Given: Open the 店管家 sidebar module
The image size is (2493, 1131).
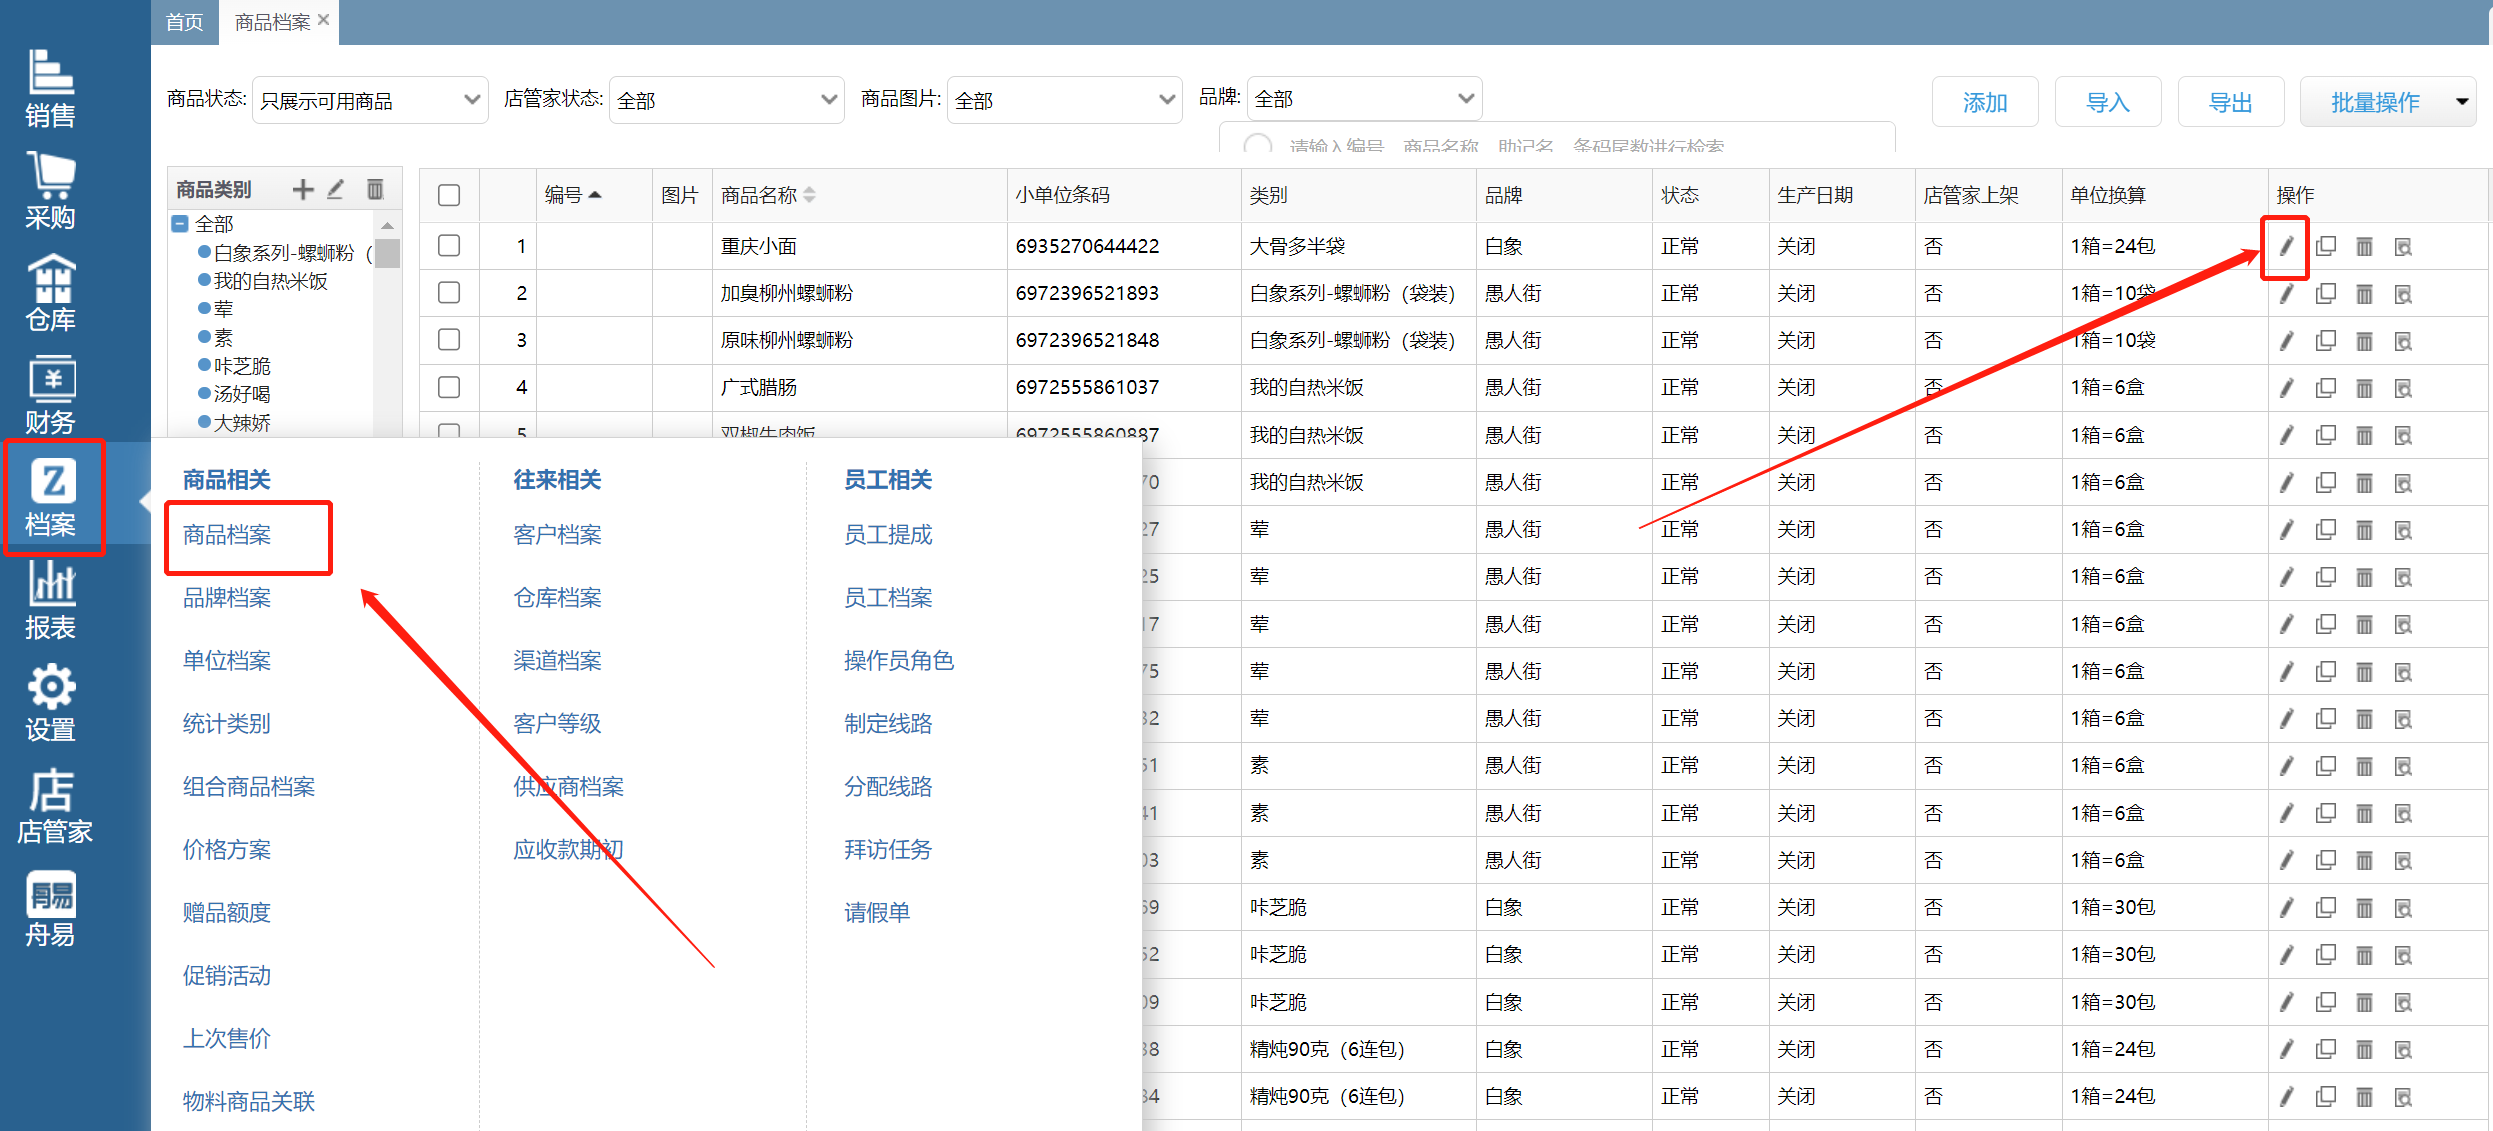Looking at the screenshot, I should (54, 806).
